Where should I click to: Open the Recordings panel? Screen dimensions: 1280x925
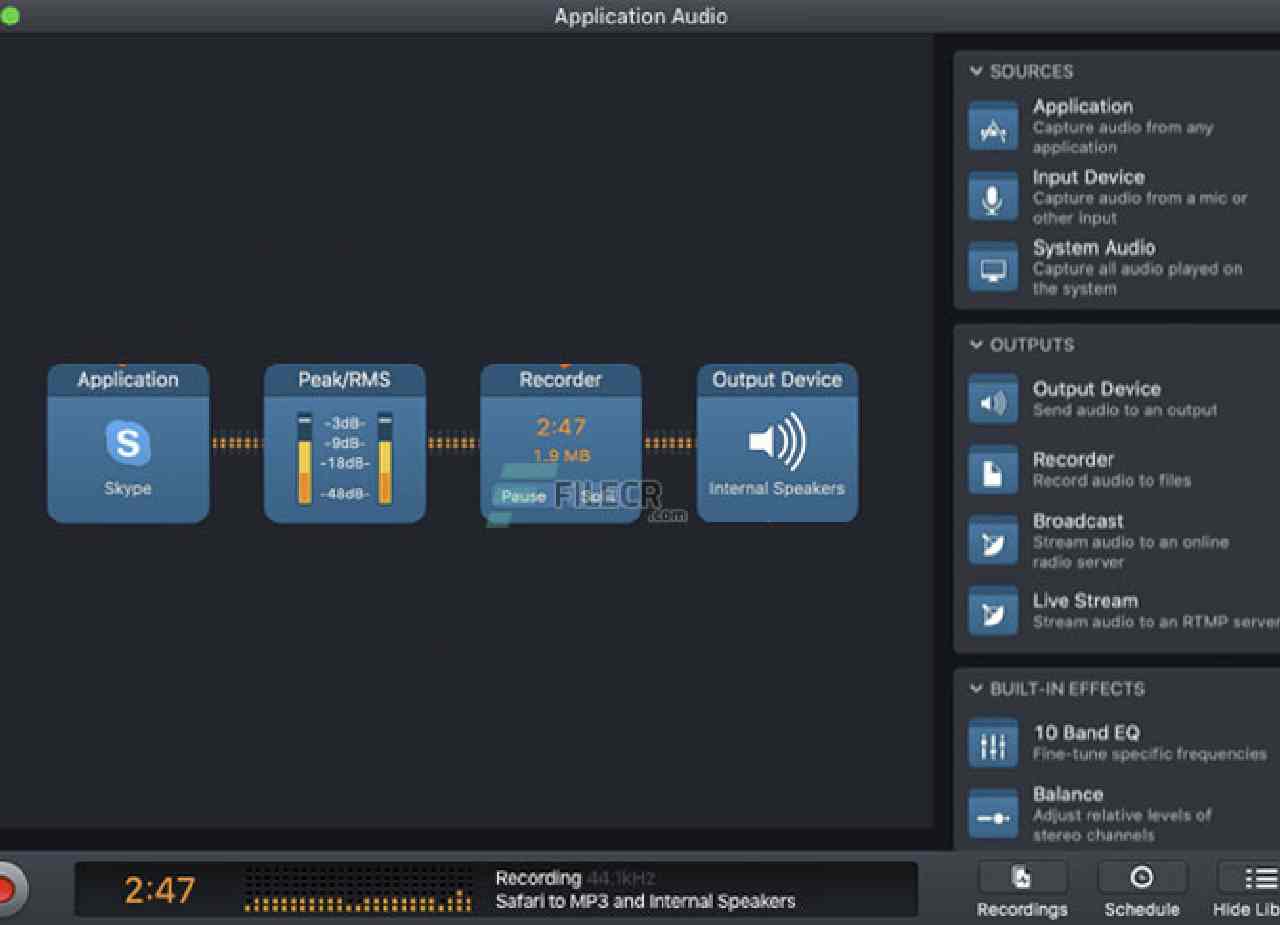[x=1022, y=890]
